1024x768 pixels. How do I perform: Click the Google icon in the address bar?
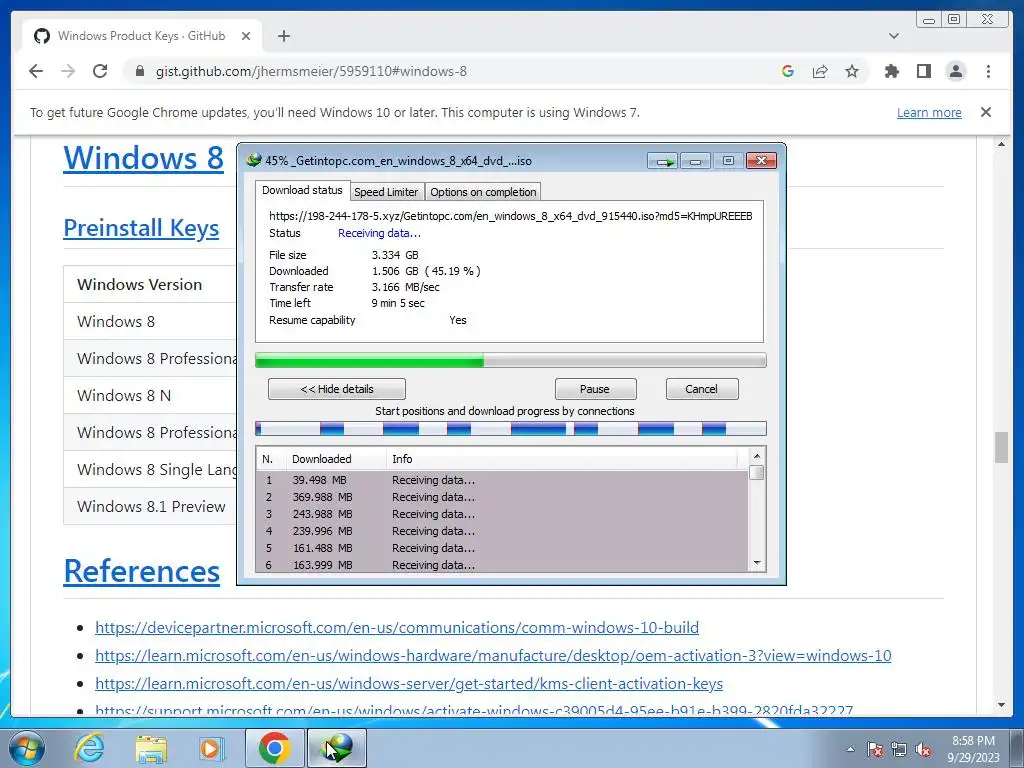pyautogui.click(x=788, y=71)
